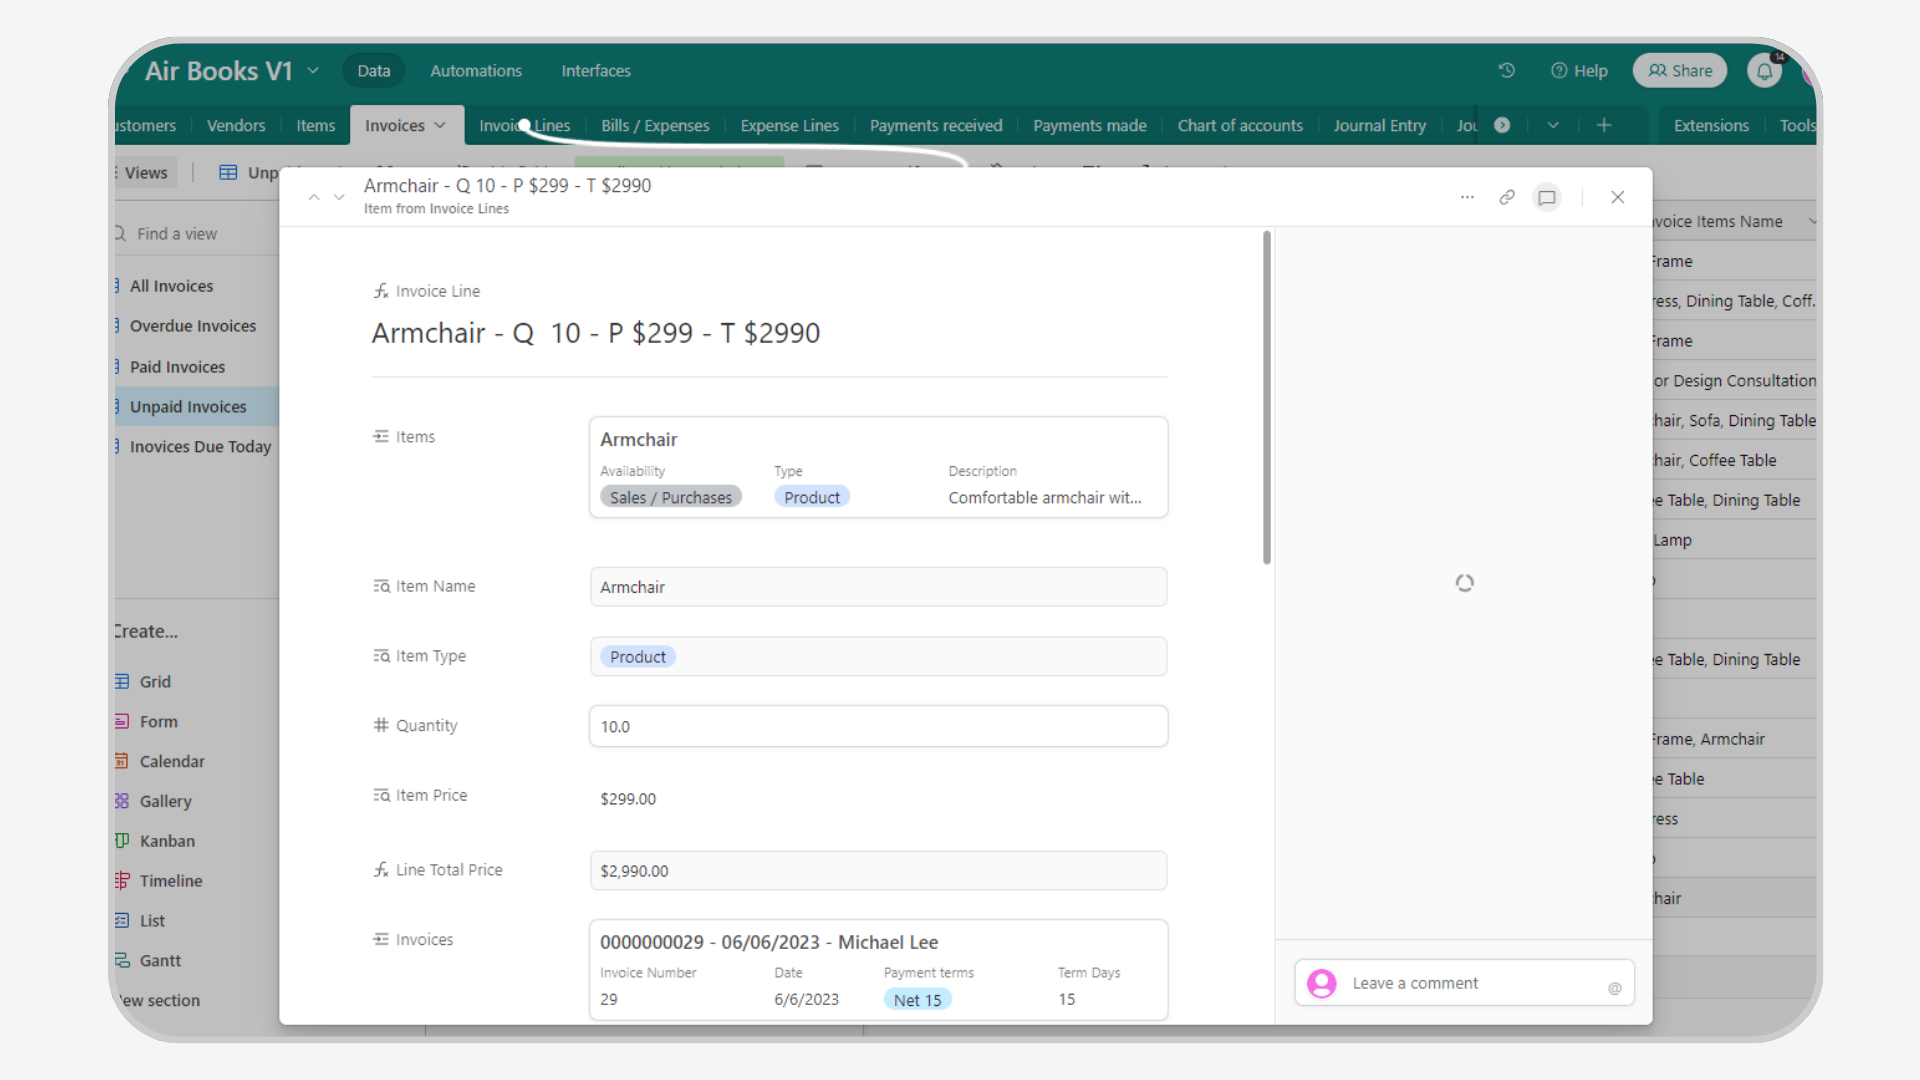Click Quantity field number icon

pyautogui.click(x=381, y=725)
